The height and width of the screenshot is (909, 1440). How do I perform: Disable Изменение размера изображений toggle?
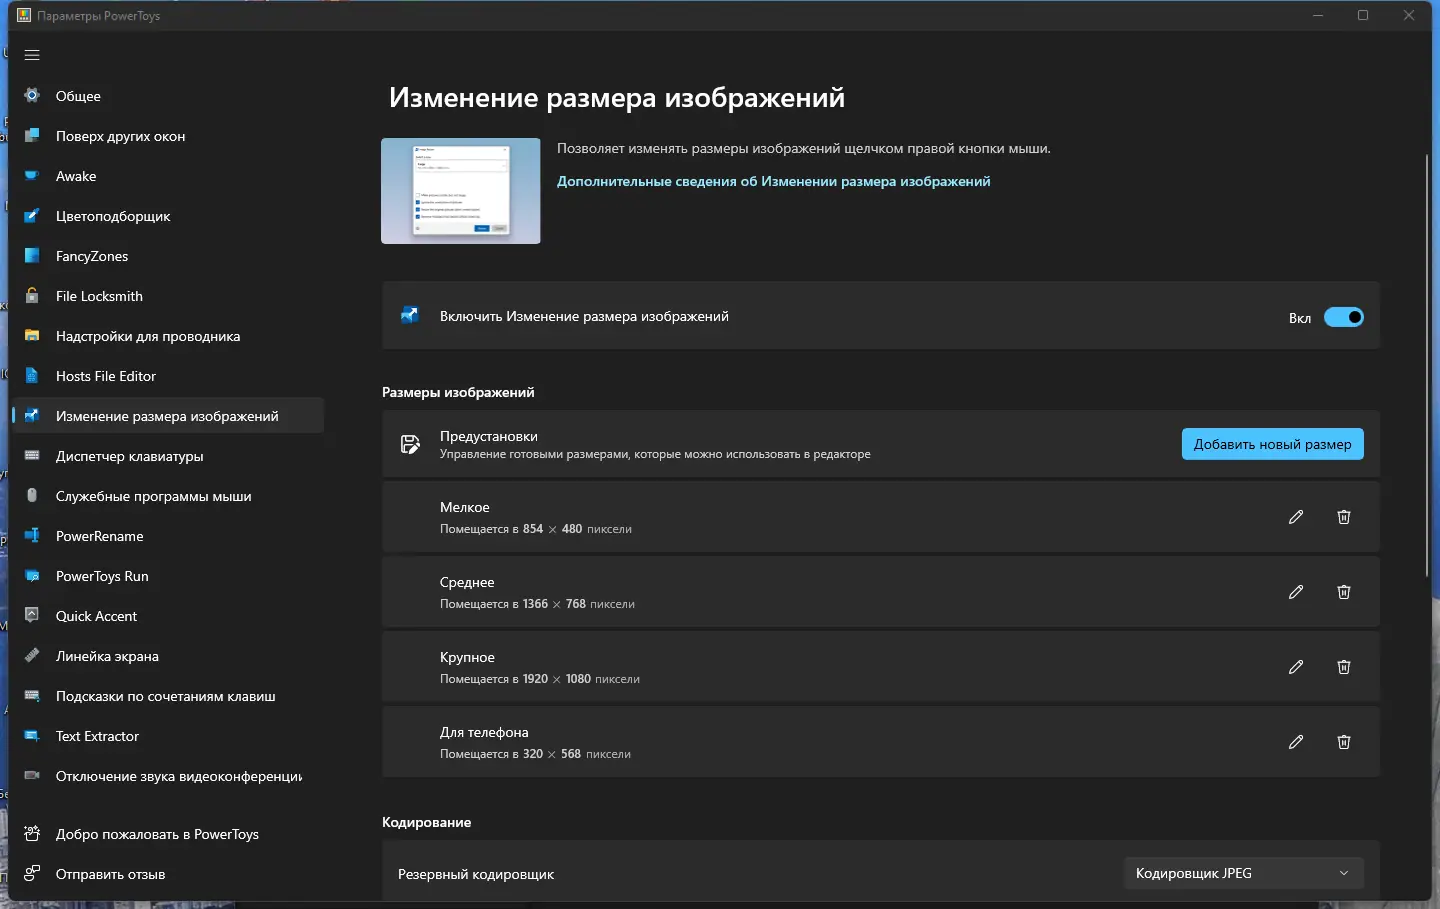click(x=1346, y=317)
